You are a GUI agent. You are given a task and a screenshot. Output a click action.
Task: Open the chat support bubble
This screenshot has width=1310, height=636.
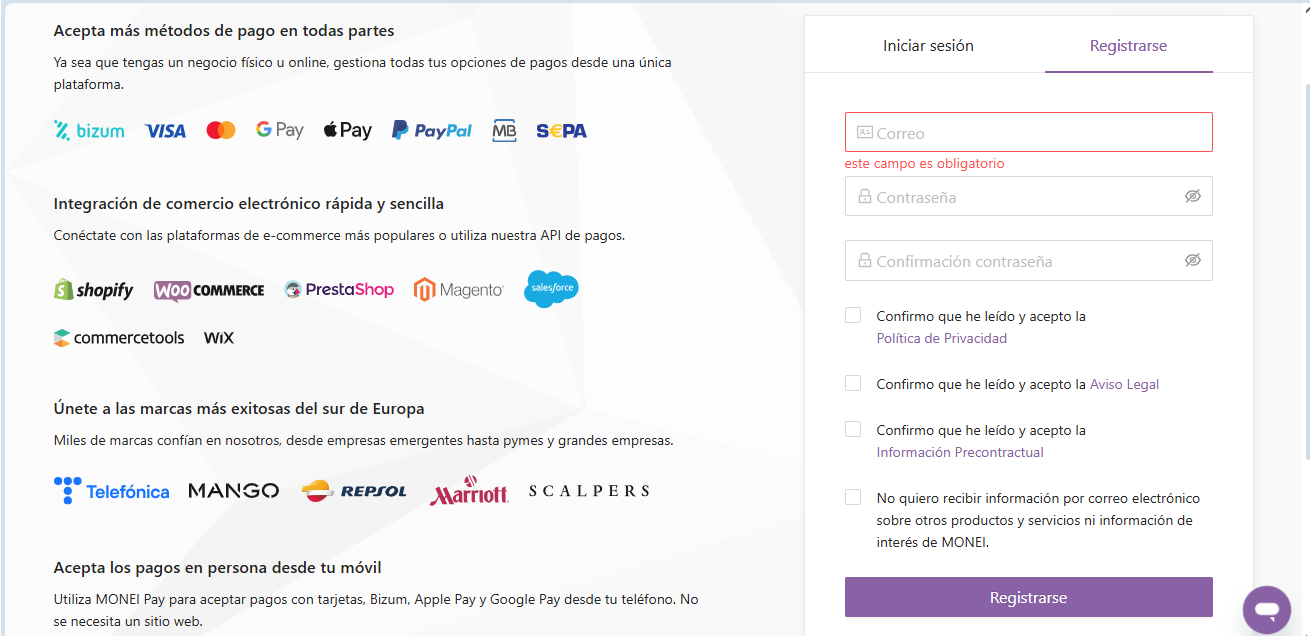[x=1267, y=610]
